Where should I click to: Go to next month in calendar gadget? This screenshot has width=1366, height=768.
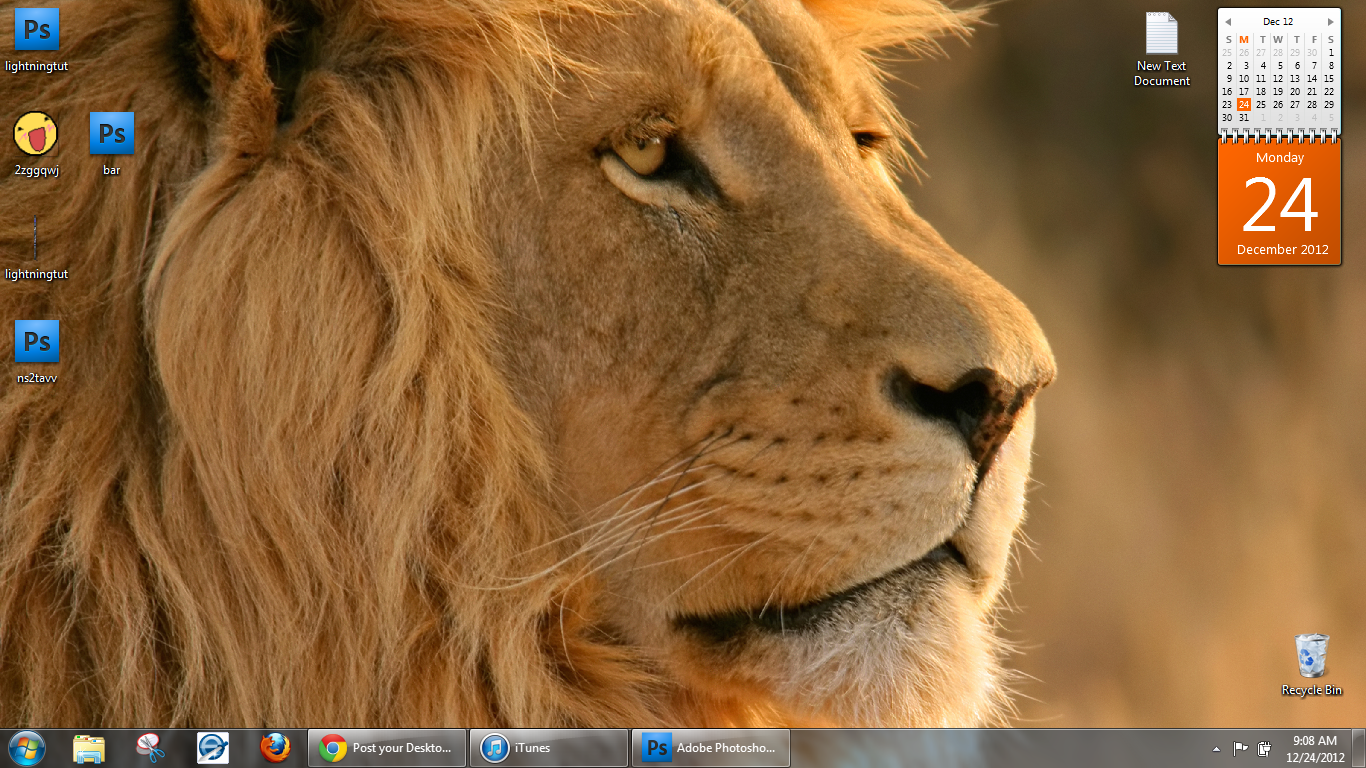(1331, 22)
